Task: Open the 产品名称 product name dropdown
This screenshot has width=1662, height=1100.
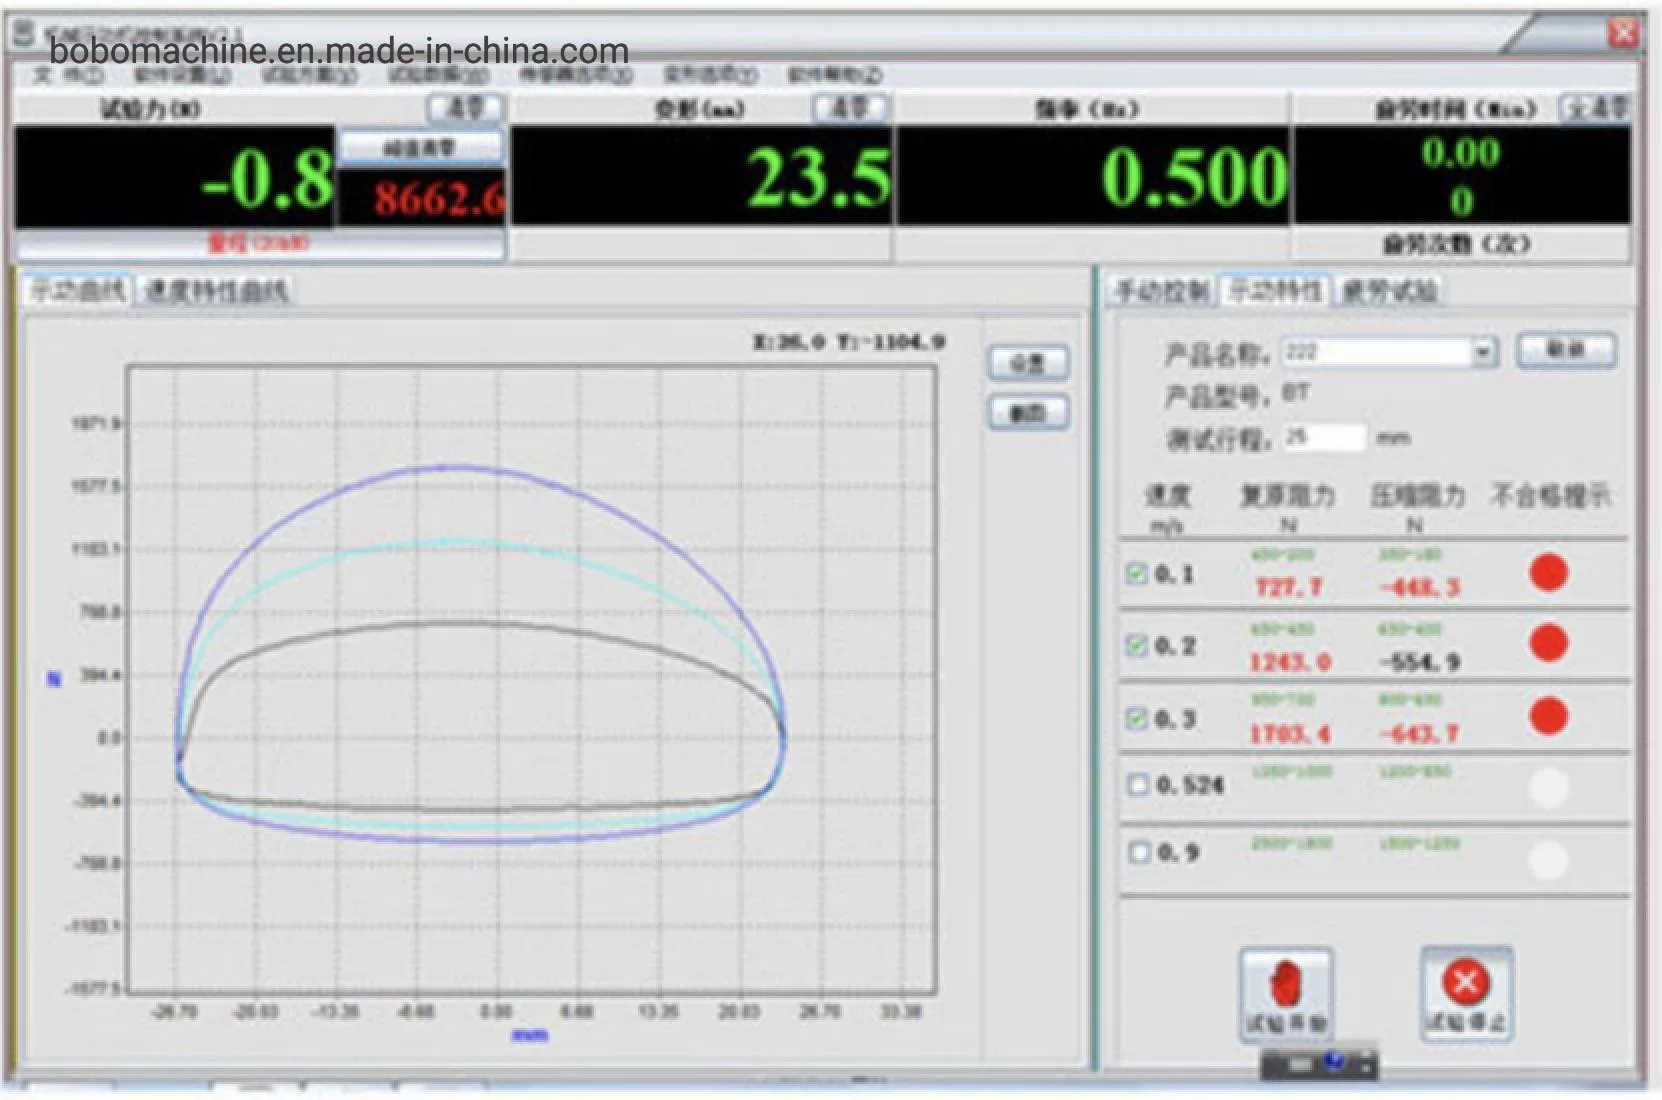Action: [1484, 352]
